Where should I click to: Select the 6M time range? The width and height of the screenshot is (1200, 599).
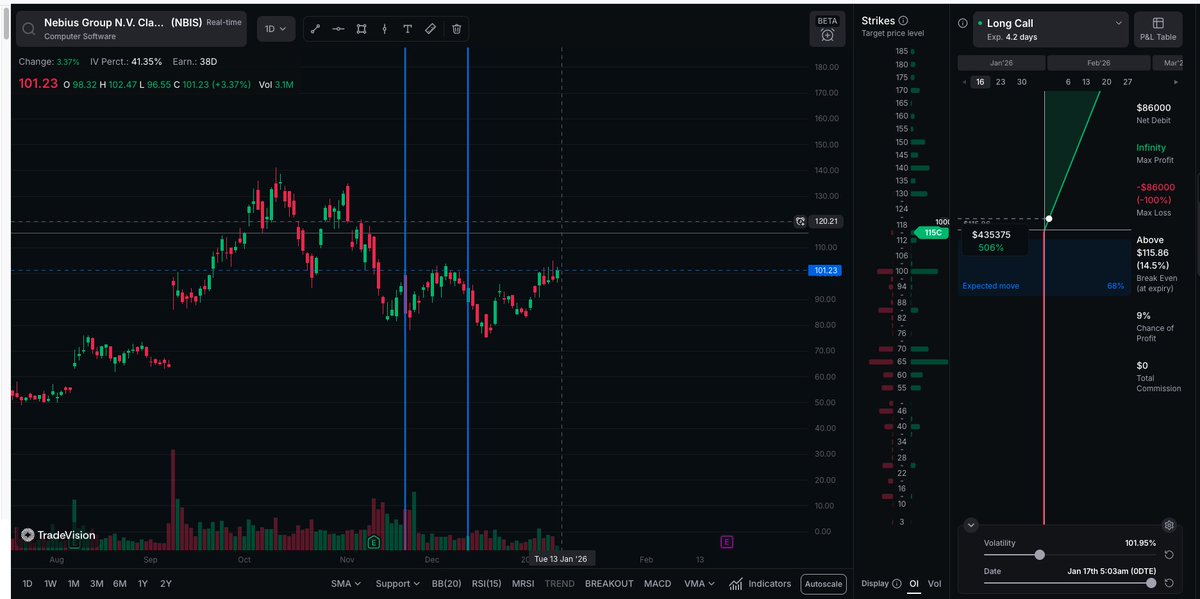120,583
